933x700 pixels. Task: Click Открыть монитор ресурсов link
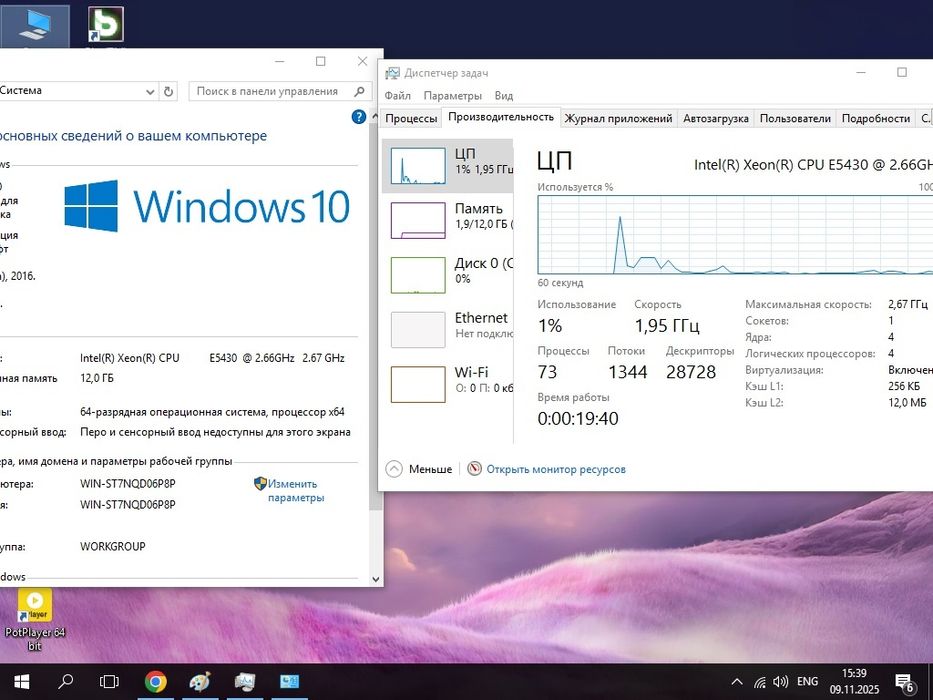[x=556, y=469]
